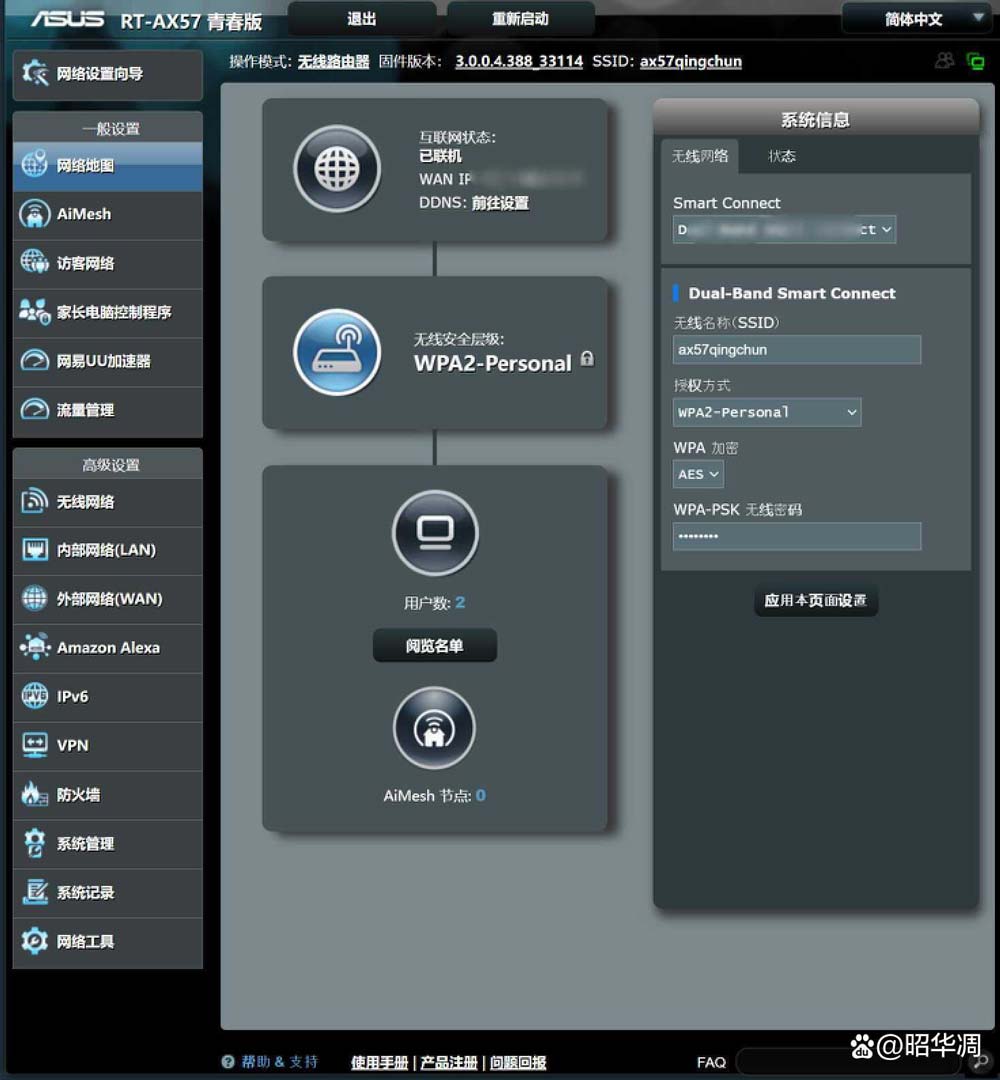The height and width of the screenshot is (1080, 1000).
Task: Select the 无线网络 tab in 系统信息
Action: tap(700, 156)
